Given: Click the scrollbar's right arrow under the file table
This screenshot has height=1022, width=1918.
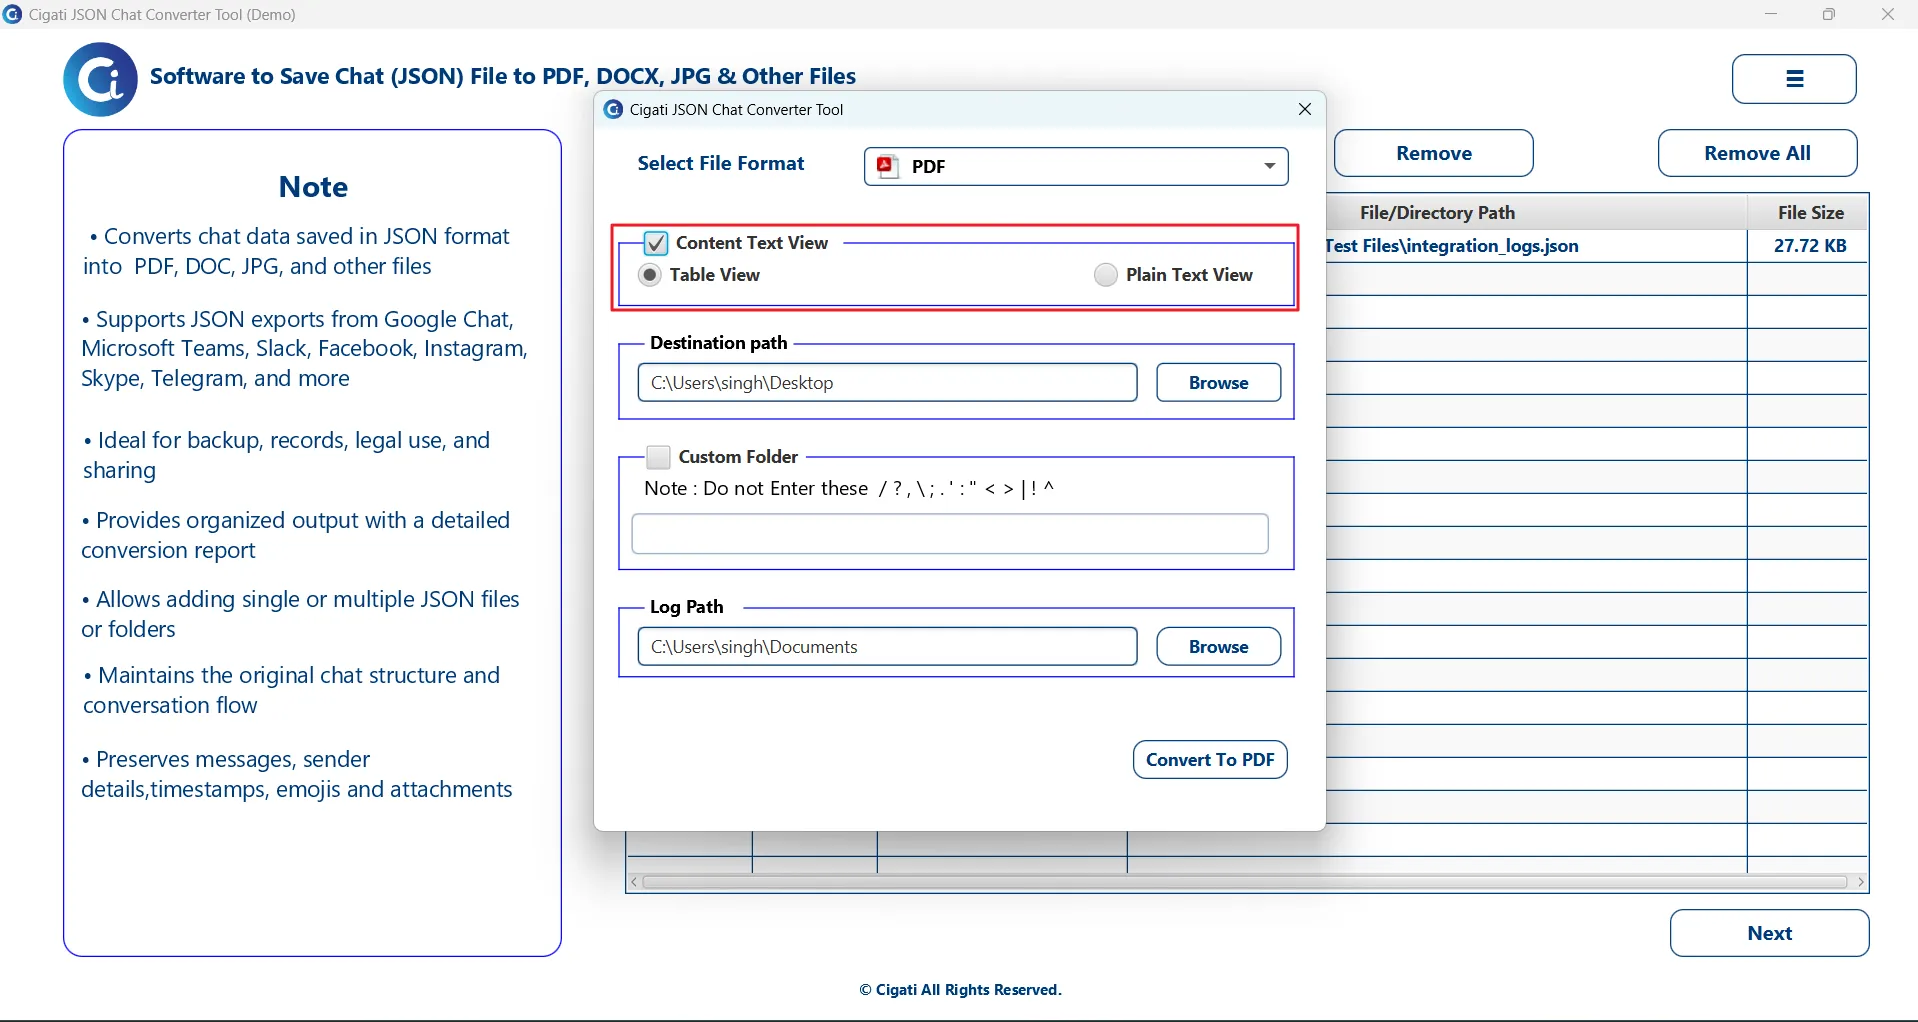Looking at the screenshot, I should [1860, 882].
